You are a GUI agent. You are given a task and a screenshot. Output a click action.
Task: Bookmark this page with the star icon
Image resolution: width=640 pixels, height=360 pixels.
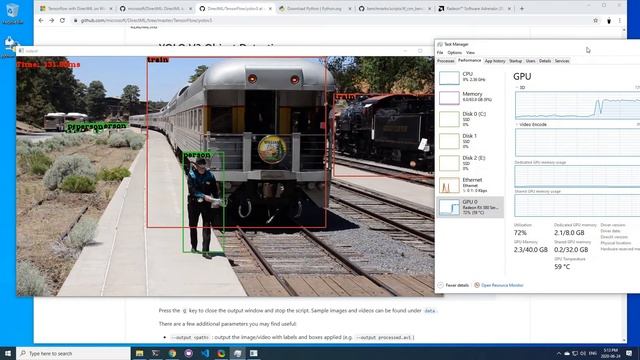point(596,20)
